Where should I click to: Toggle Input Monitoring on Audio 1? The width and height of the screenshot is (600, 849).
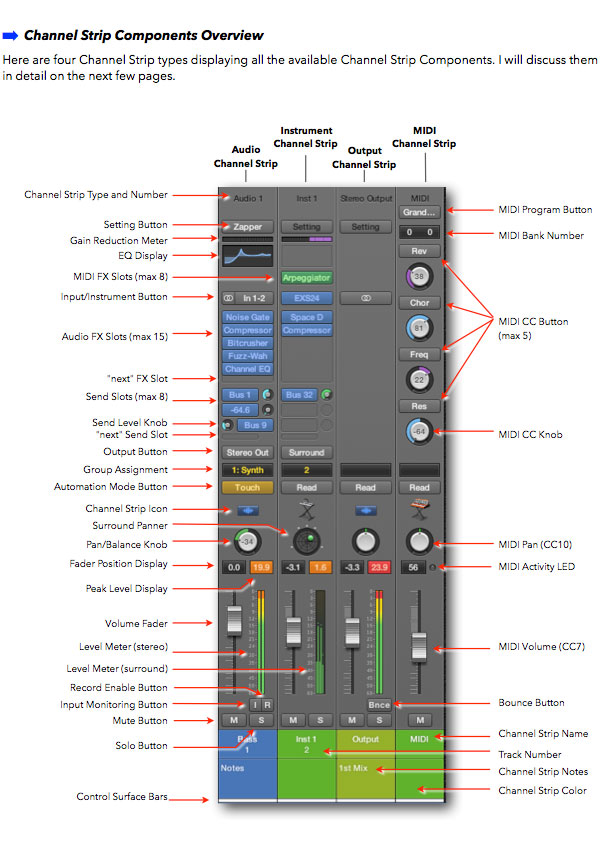pos(255,705)
